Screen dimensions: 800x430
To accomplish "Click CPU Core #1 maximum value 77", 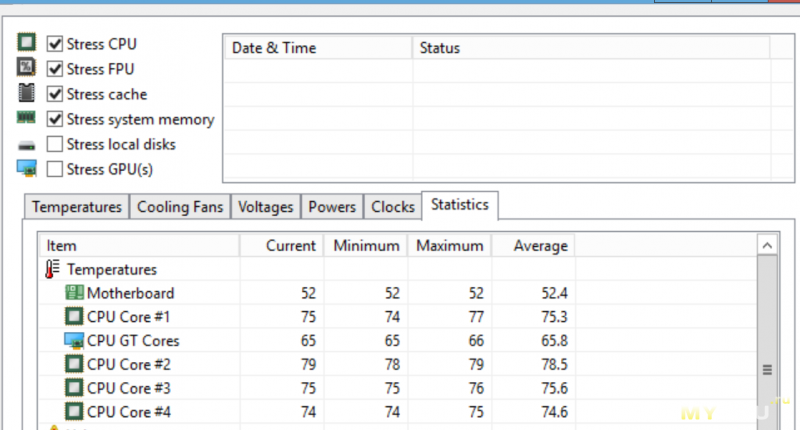I will tap(476, 317).
